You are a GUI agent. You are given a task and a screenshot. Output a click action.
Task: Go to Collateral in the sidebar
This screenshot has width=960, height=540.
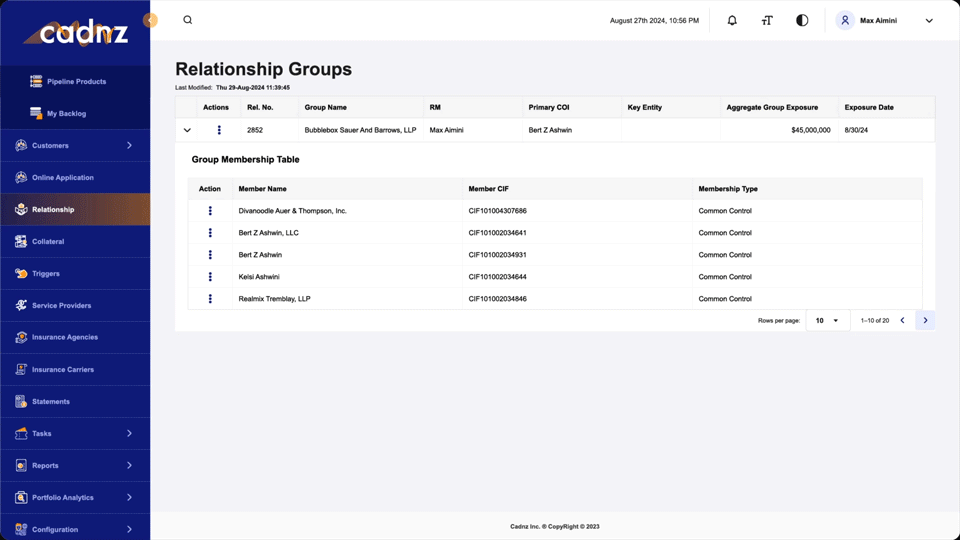click(x=48, y=242)
